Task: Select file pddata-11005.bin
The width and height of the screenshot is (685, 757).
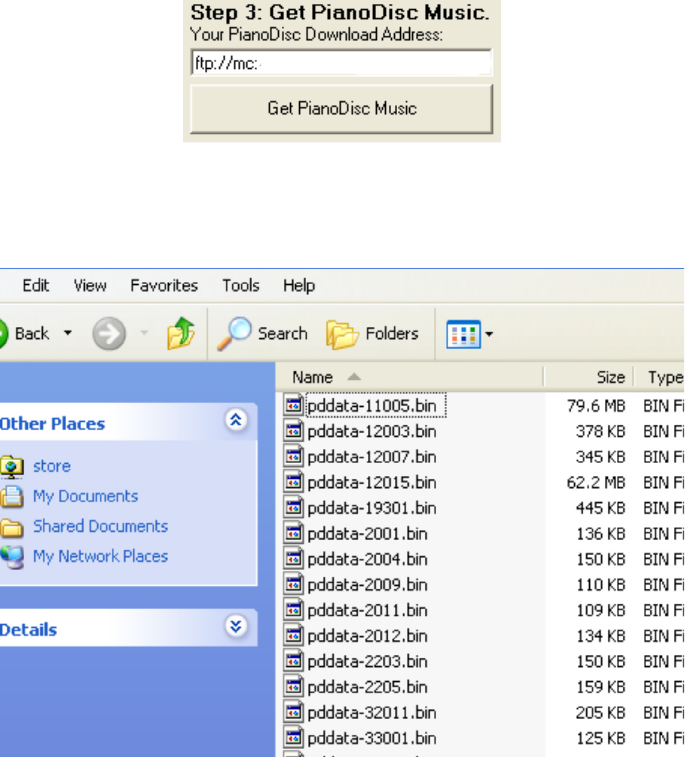Action: (x=372, y=406)
